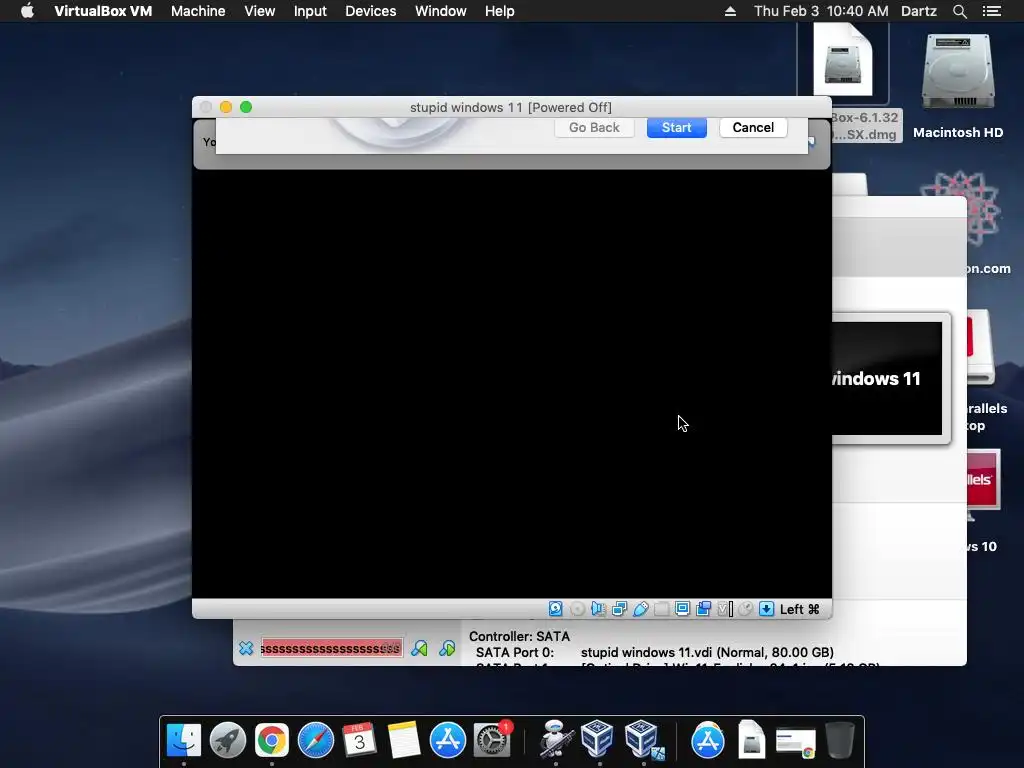
Task: Click the VM window yellow minimize button
Action: pyautogui.click(x=226, y=107)
